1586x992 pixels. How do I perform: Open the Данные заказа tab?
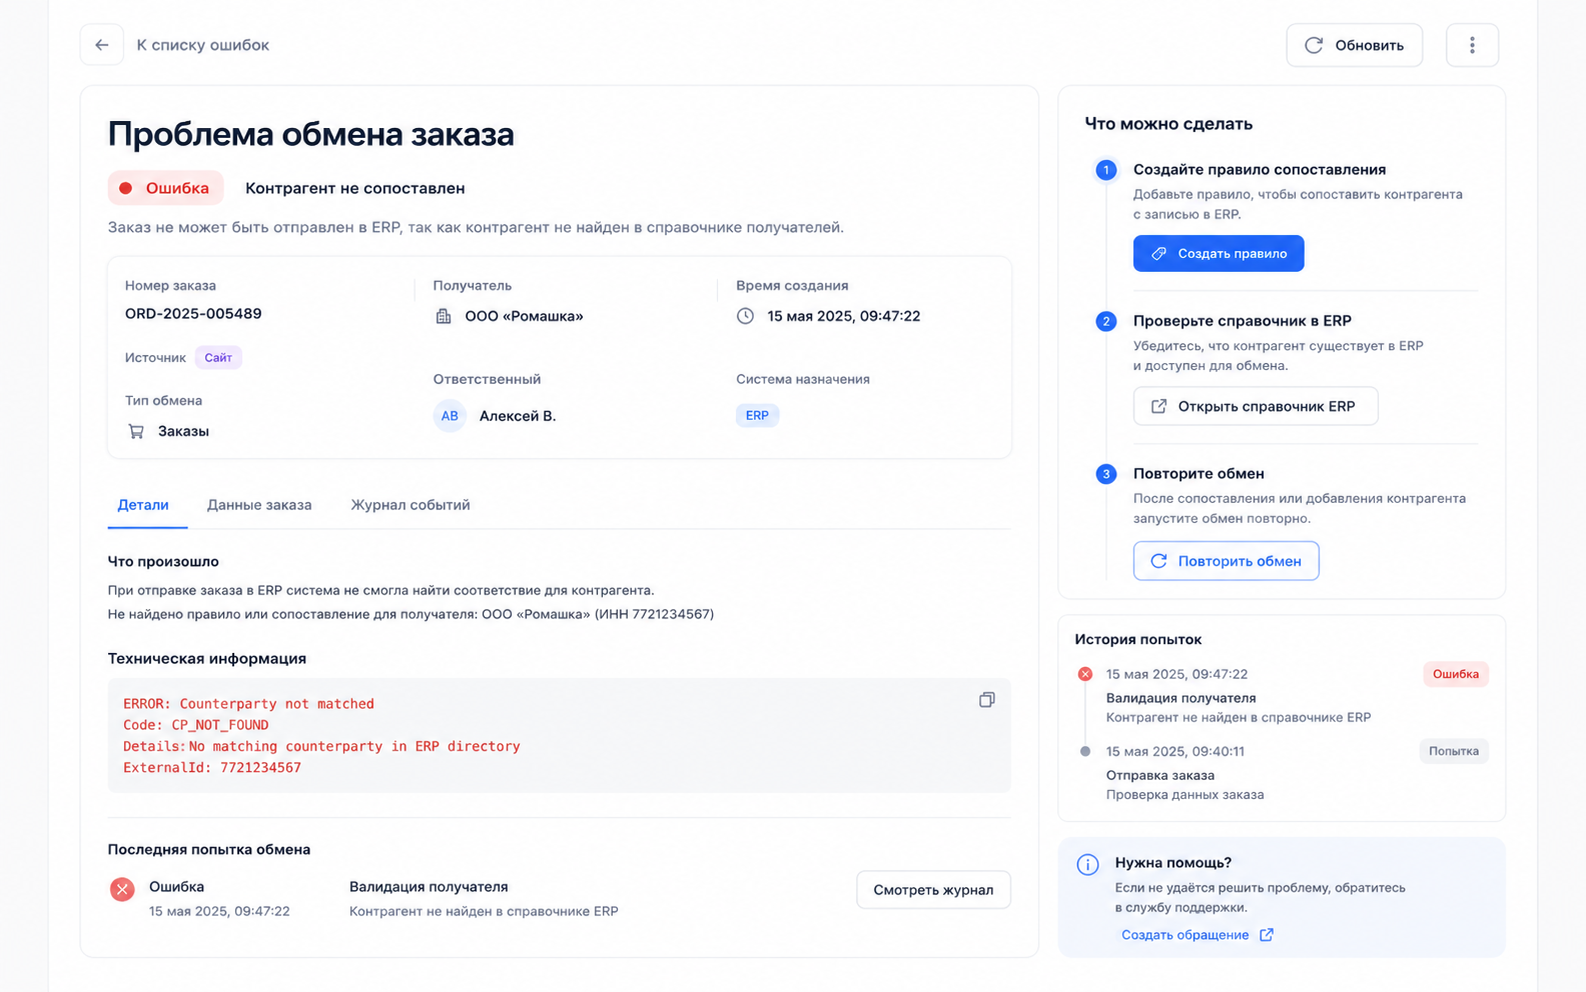coord(259,505)
